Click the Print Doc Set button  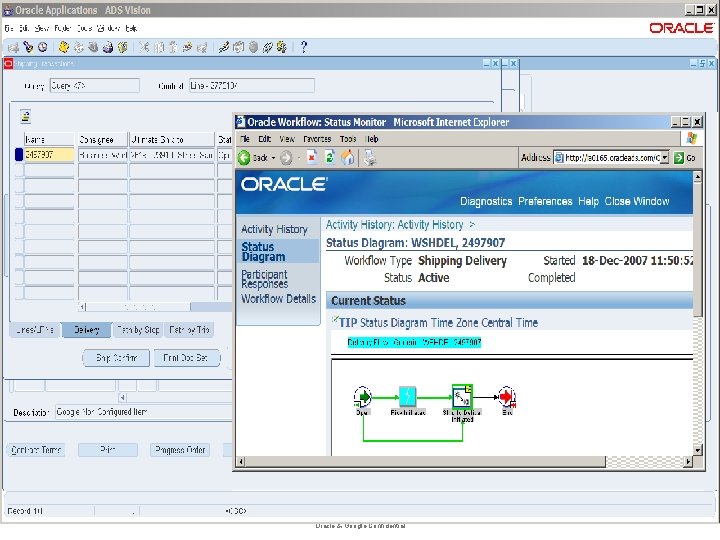(x=186, y=358)
